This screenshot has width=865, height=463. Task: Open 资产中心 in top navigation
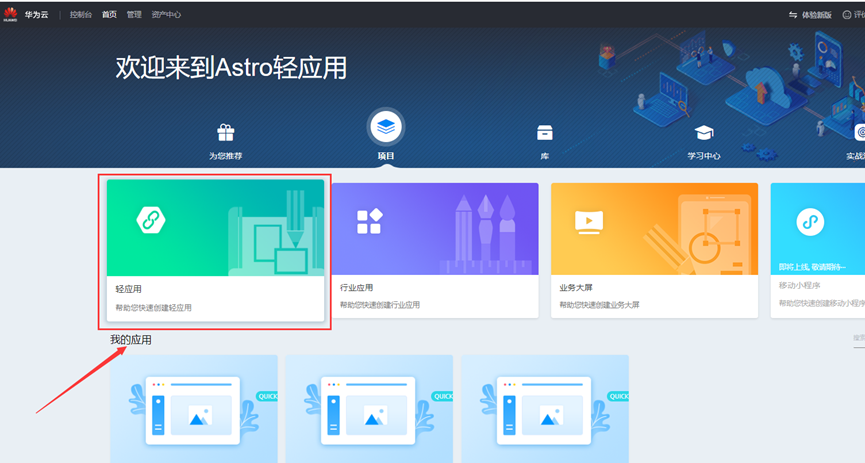tap(166, 14)
